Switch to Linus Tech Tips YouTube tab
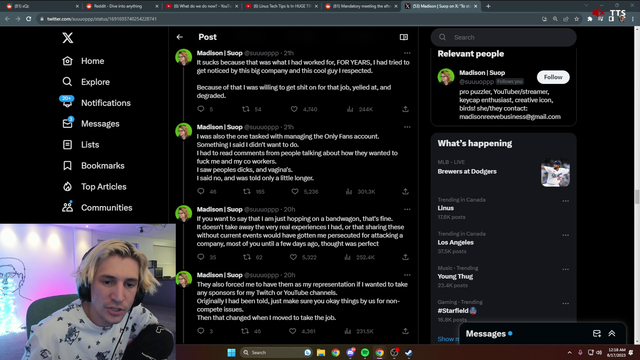Viewport: 640px width, 360px height. (x=280, y=6)
